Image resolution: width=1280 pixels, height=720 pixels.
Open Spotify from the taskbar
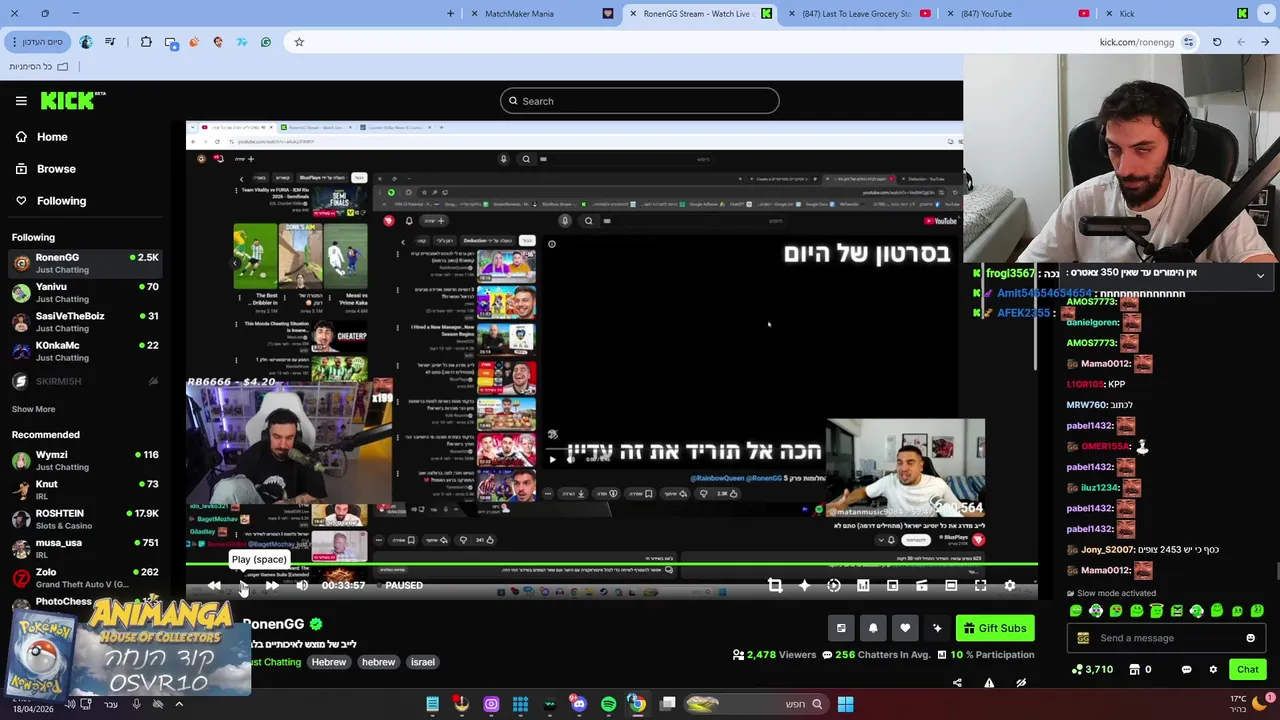(x=608, y=704)
